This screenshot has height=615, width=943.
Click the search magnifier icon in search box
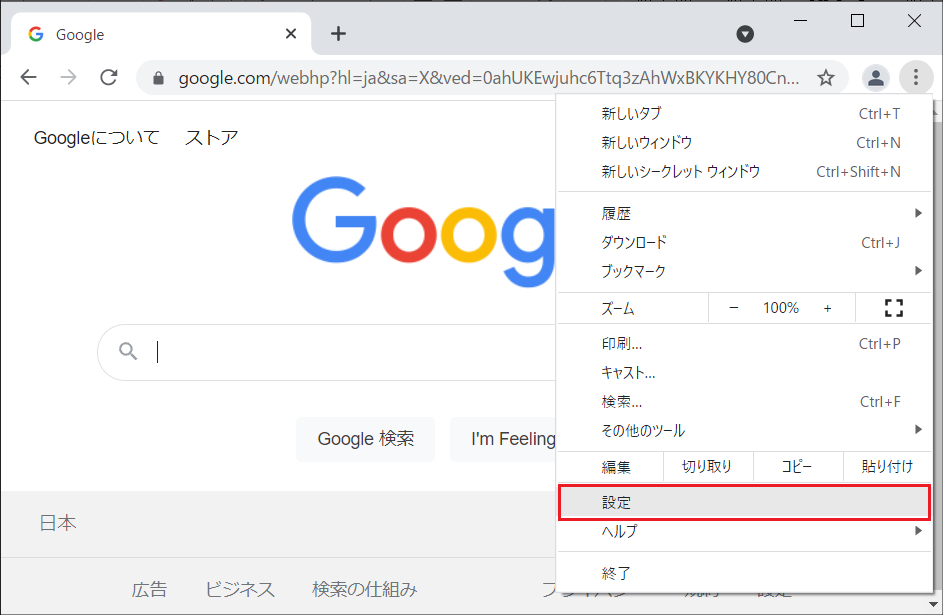point(127,351)
